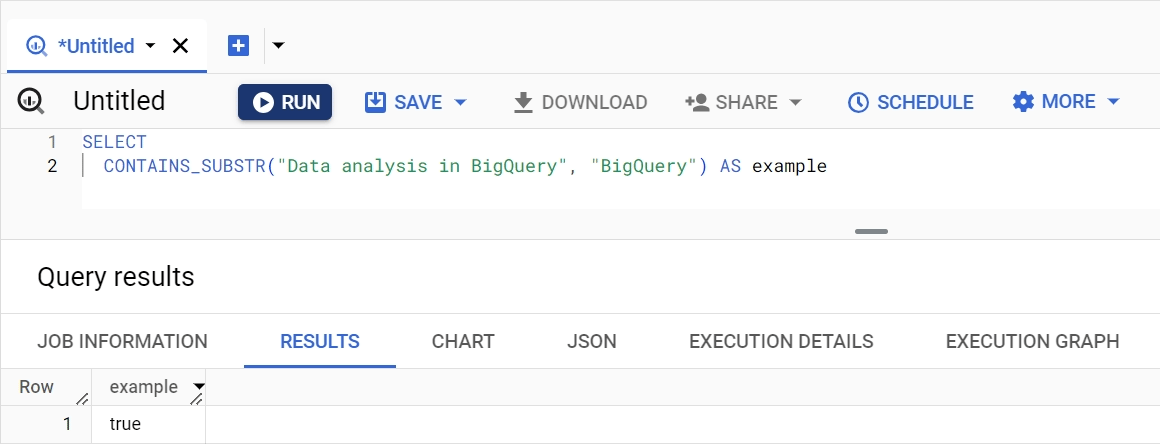This screenshot has width=1160, height=444.
Task: Open the JSON tab
Action: pos(592,341)
